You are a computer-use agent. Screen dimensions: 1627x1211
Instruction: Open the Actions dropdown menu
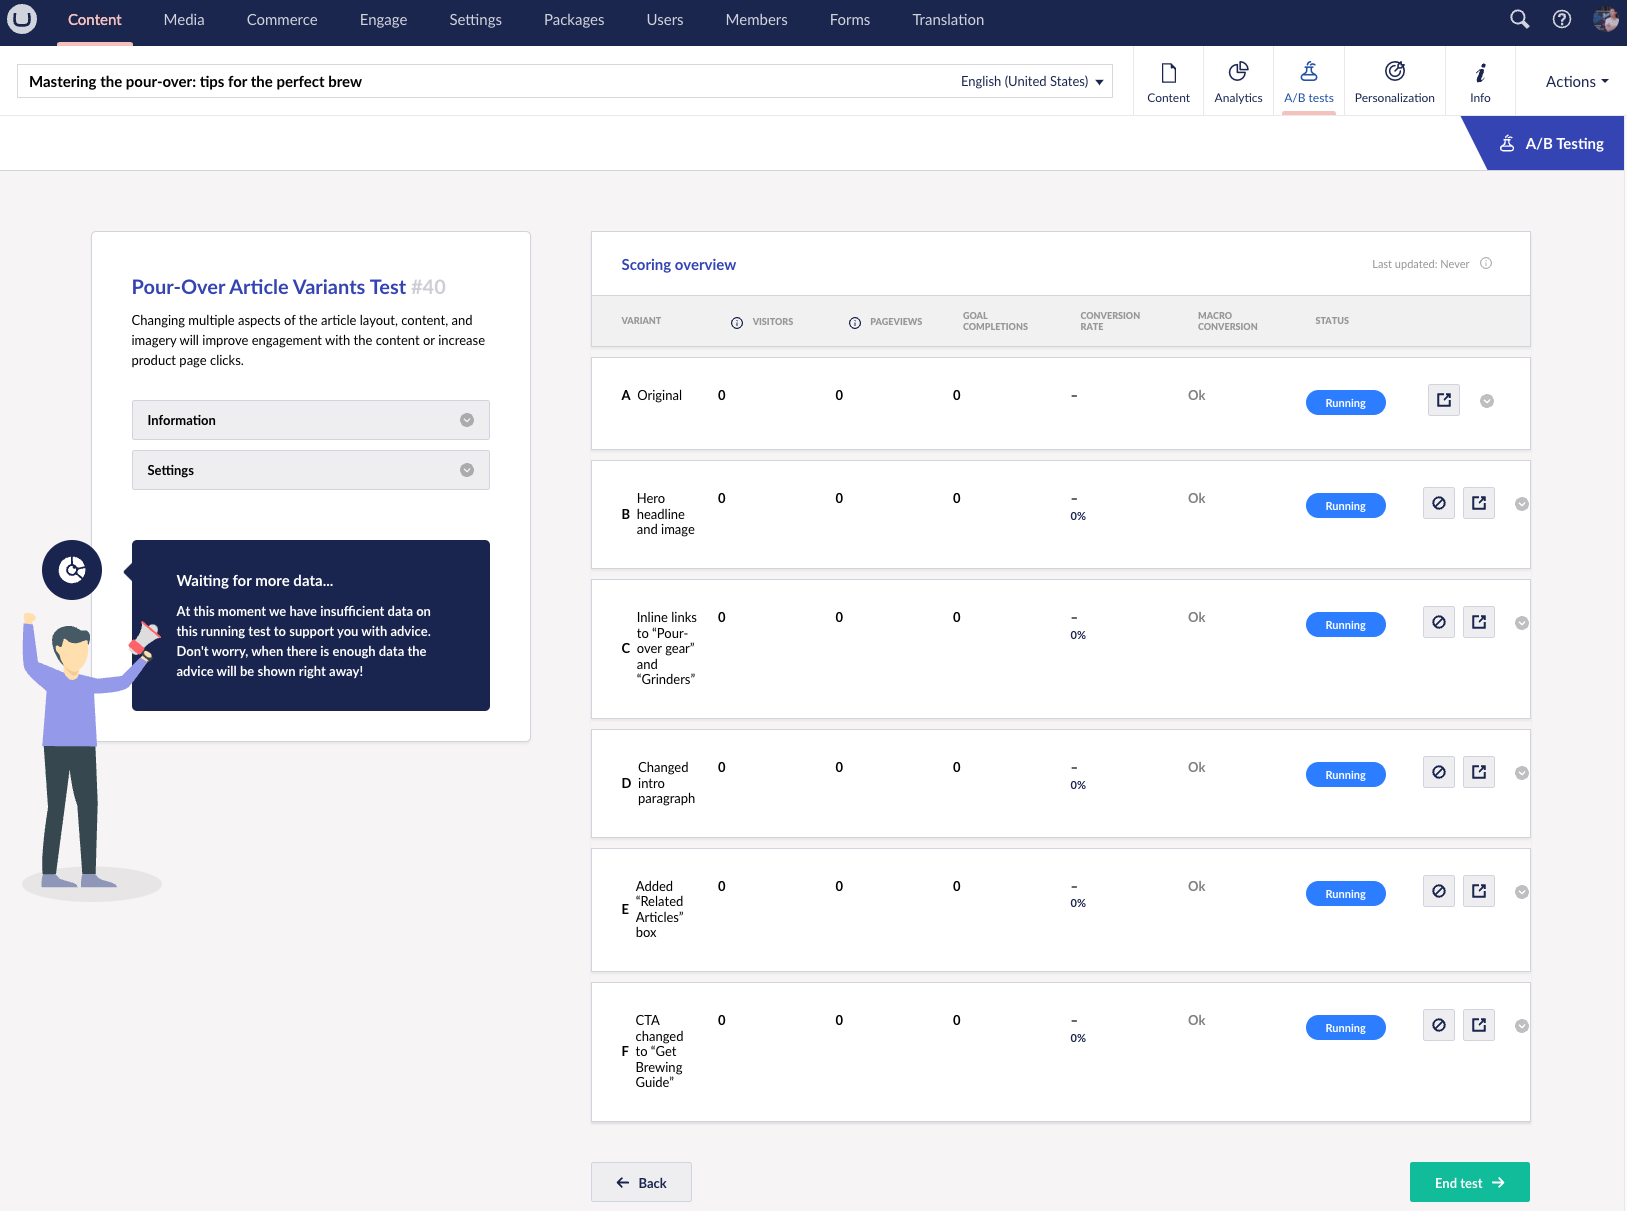[x=1576, y=82]
